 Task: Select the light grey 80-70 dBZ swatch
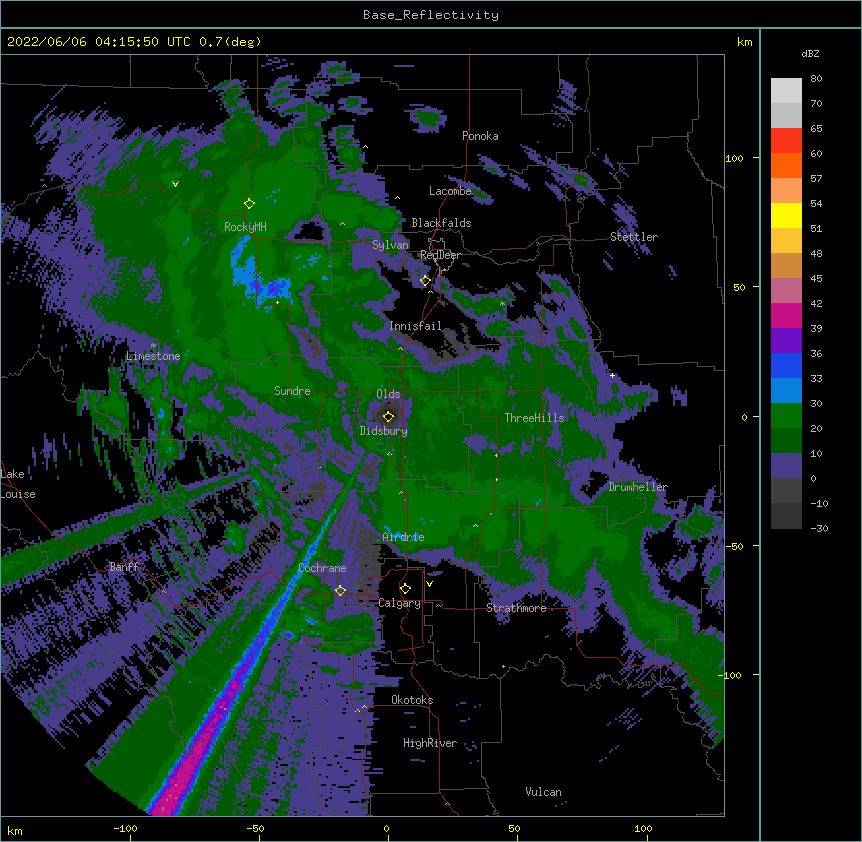(786, 91)
